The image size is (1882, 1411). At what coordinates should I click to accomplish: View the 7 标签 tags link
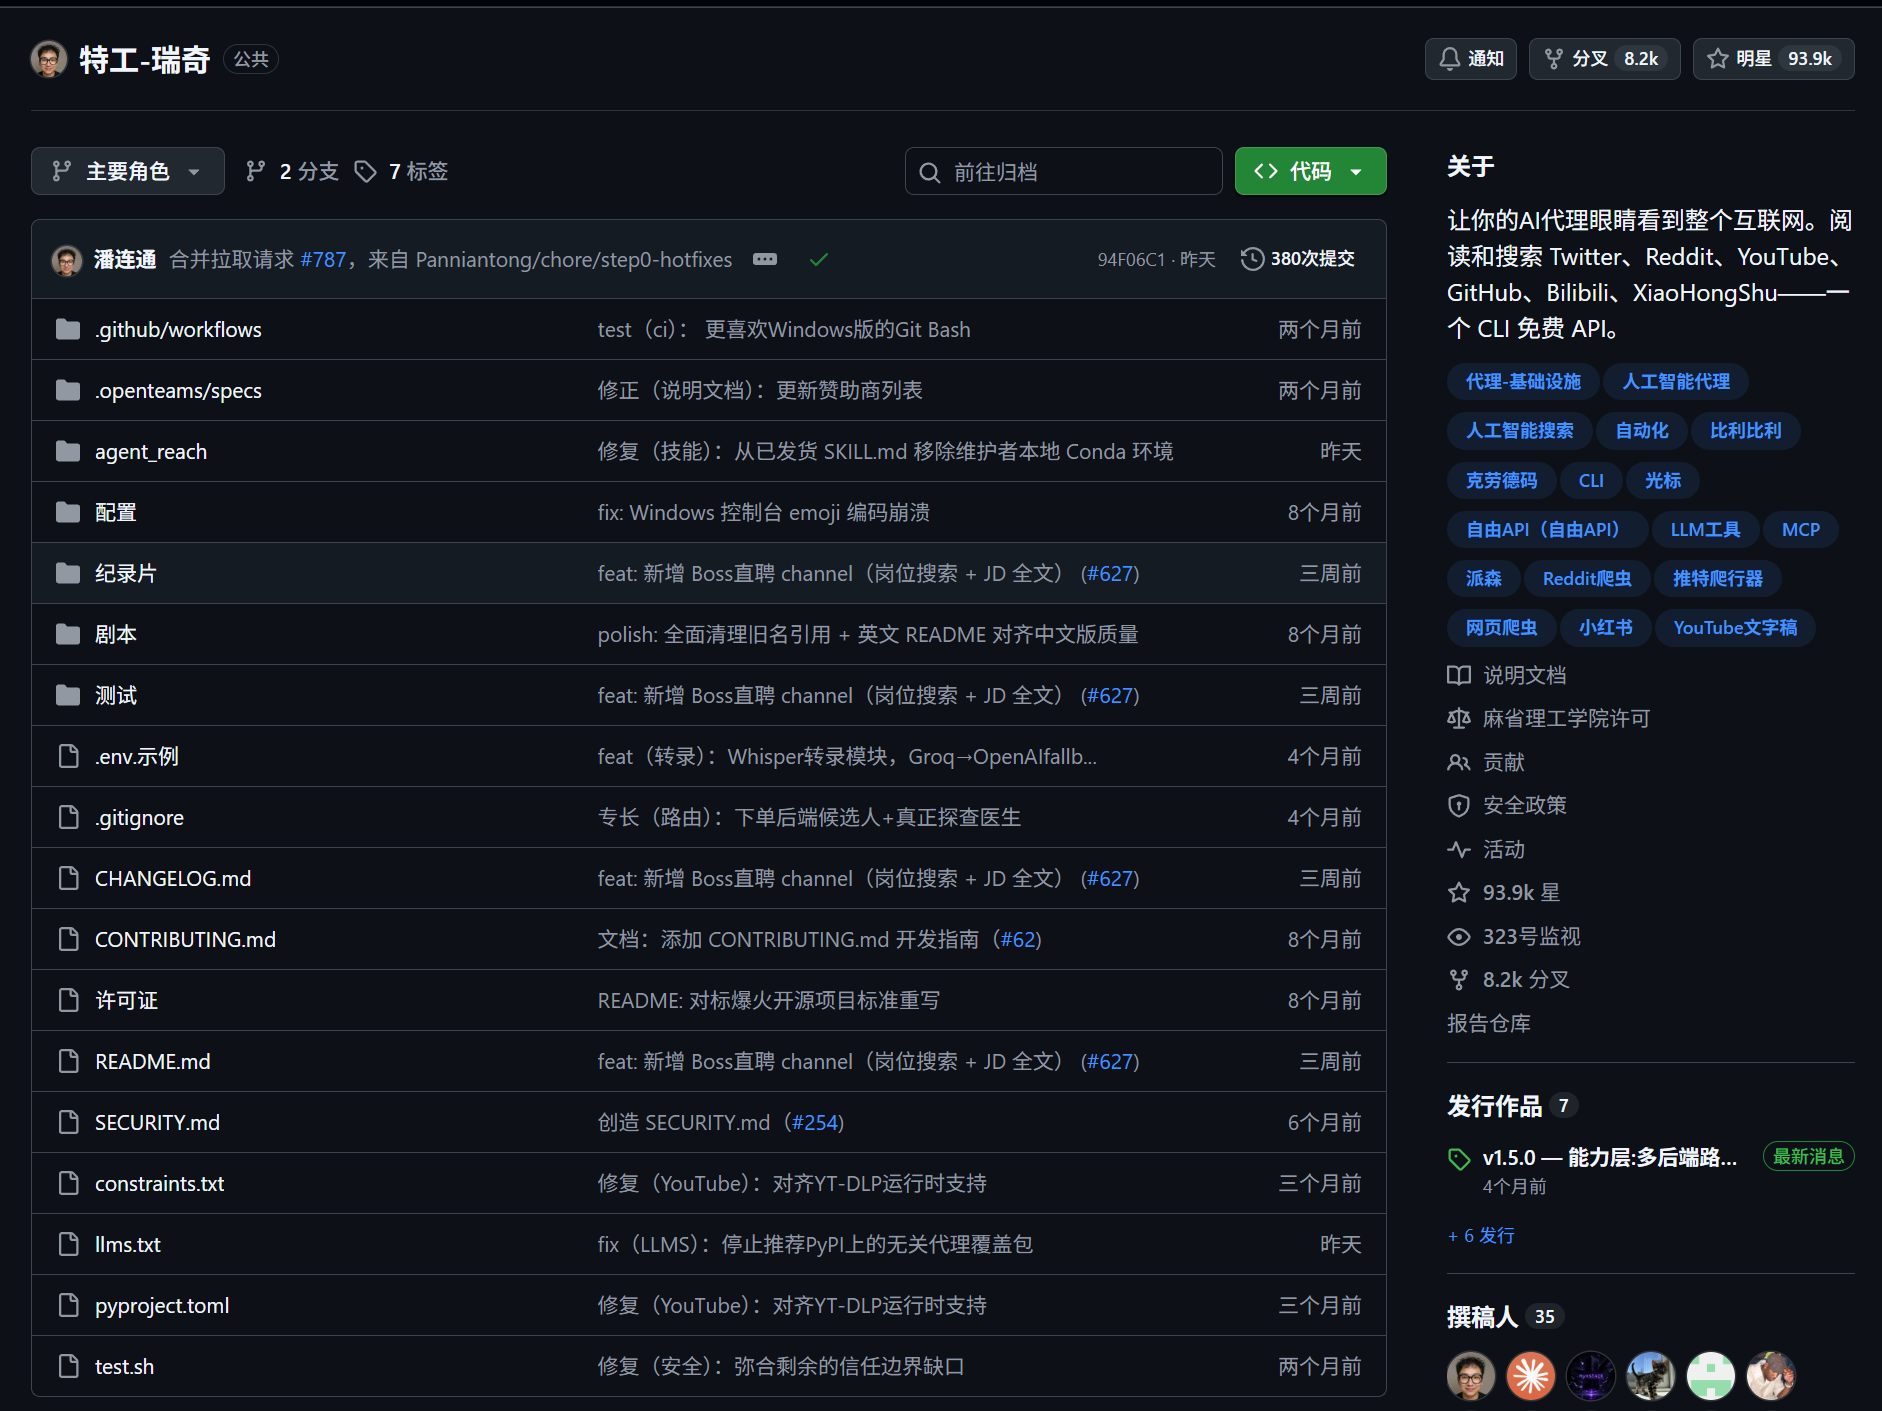point(401,171)
